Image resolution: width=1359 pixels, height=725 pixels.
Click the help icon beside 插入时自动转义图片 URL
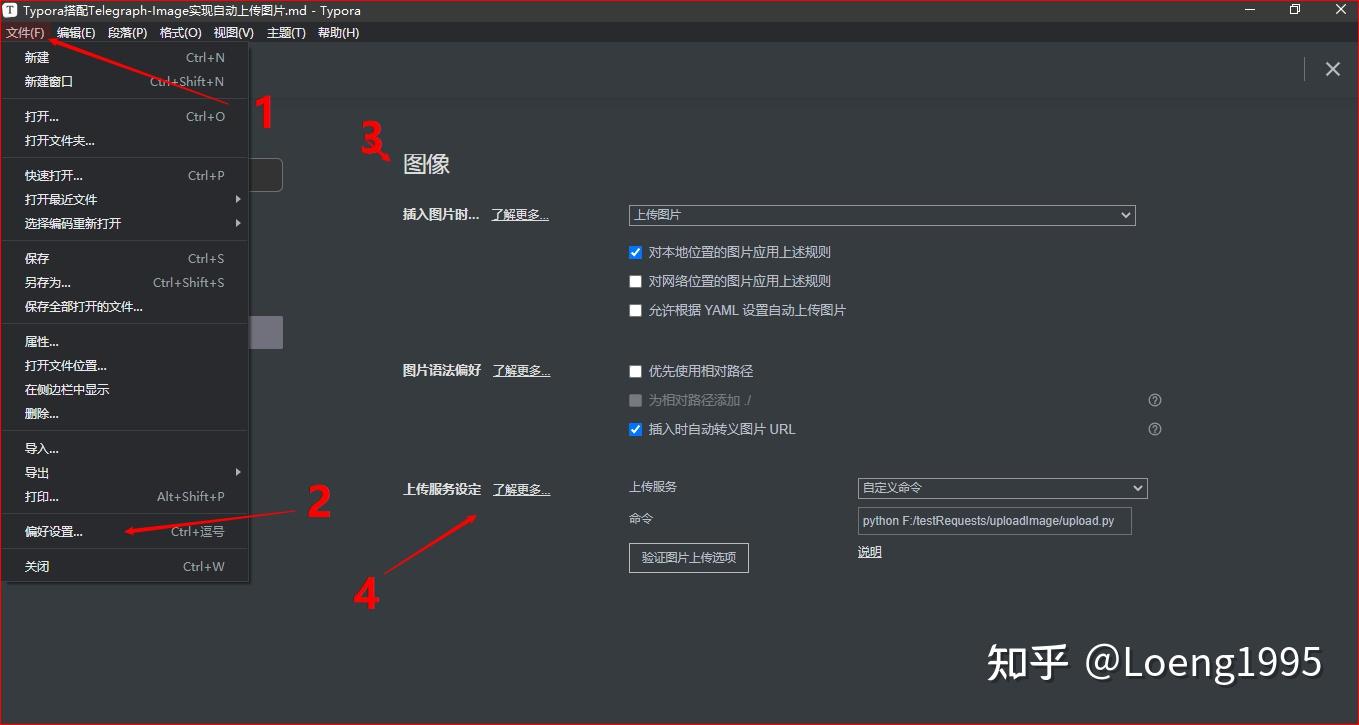[1154, 429]
